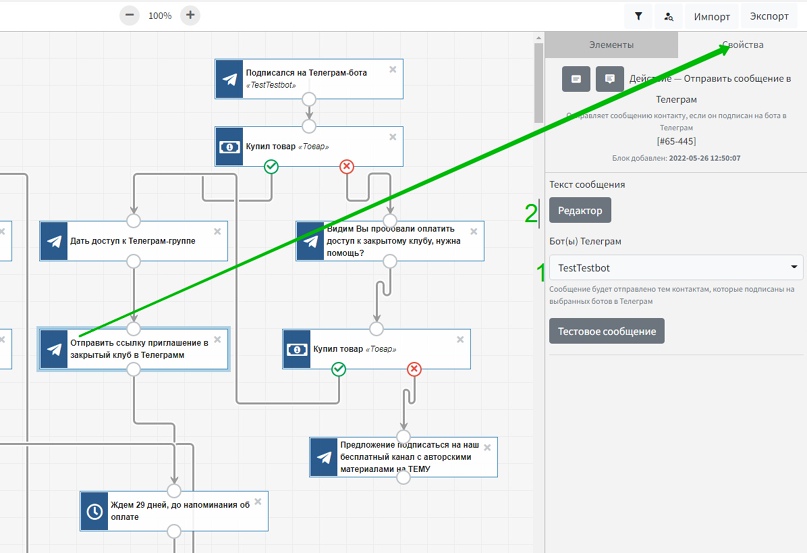Viewport: 807px width, 553px height.
Task: Zoom out the canvas with minus button
Action: (129, 16)
